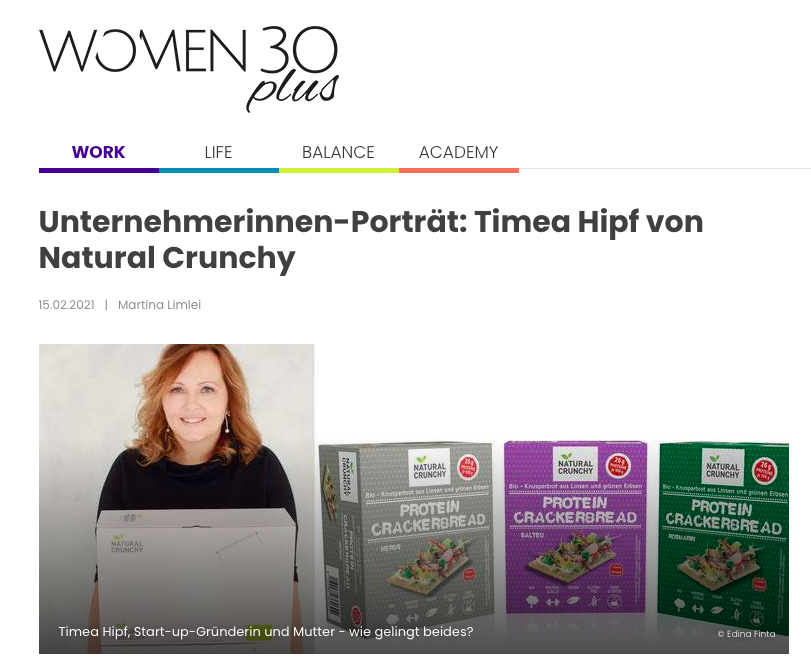Image resolution: width=811 pixels, height=665 pixels.
Task: Click the Women 30 plus logo
Action: tap(189, 69)
